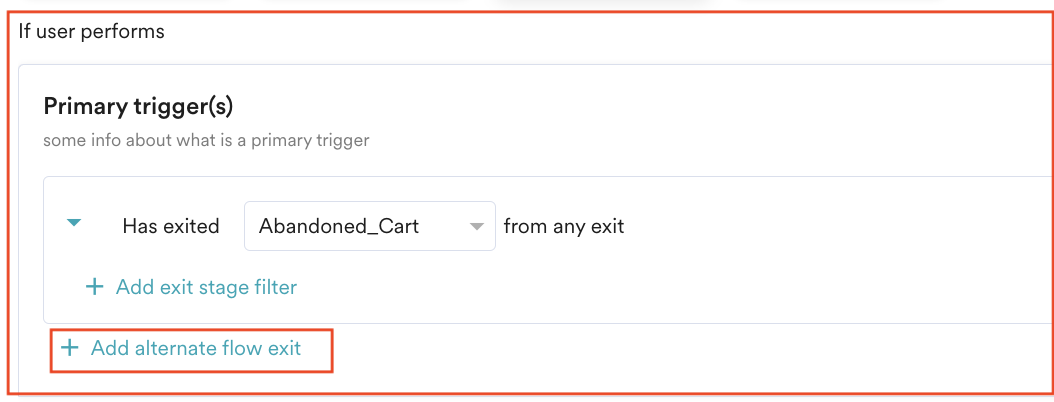This screenshot has height=402, width=1054.
Task: Click the from any exit text
Action: 564,226
